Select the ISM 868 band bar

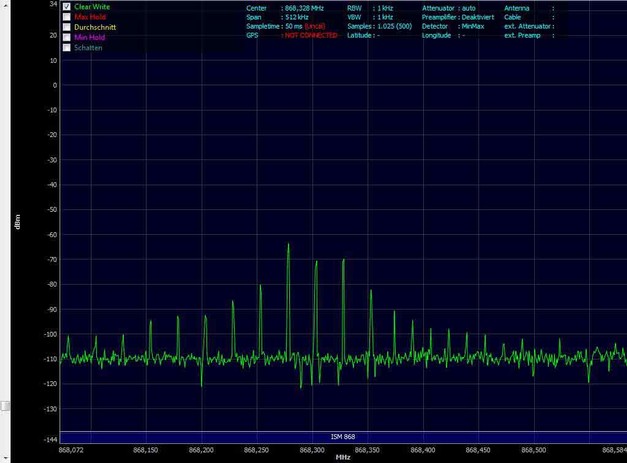(342, 437)
